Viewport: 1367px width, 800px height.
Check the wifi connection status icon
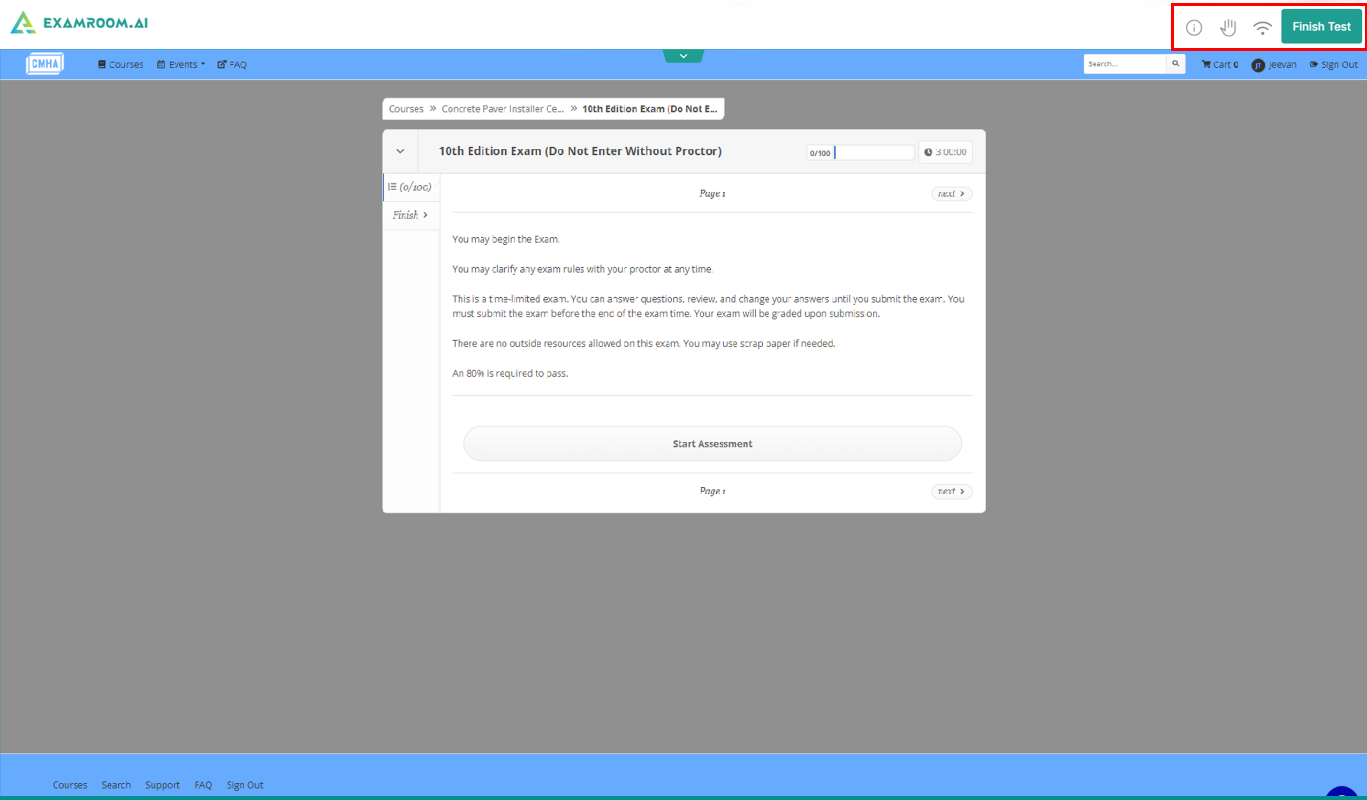pos(1263,28)
